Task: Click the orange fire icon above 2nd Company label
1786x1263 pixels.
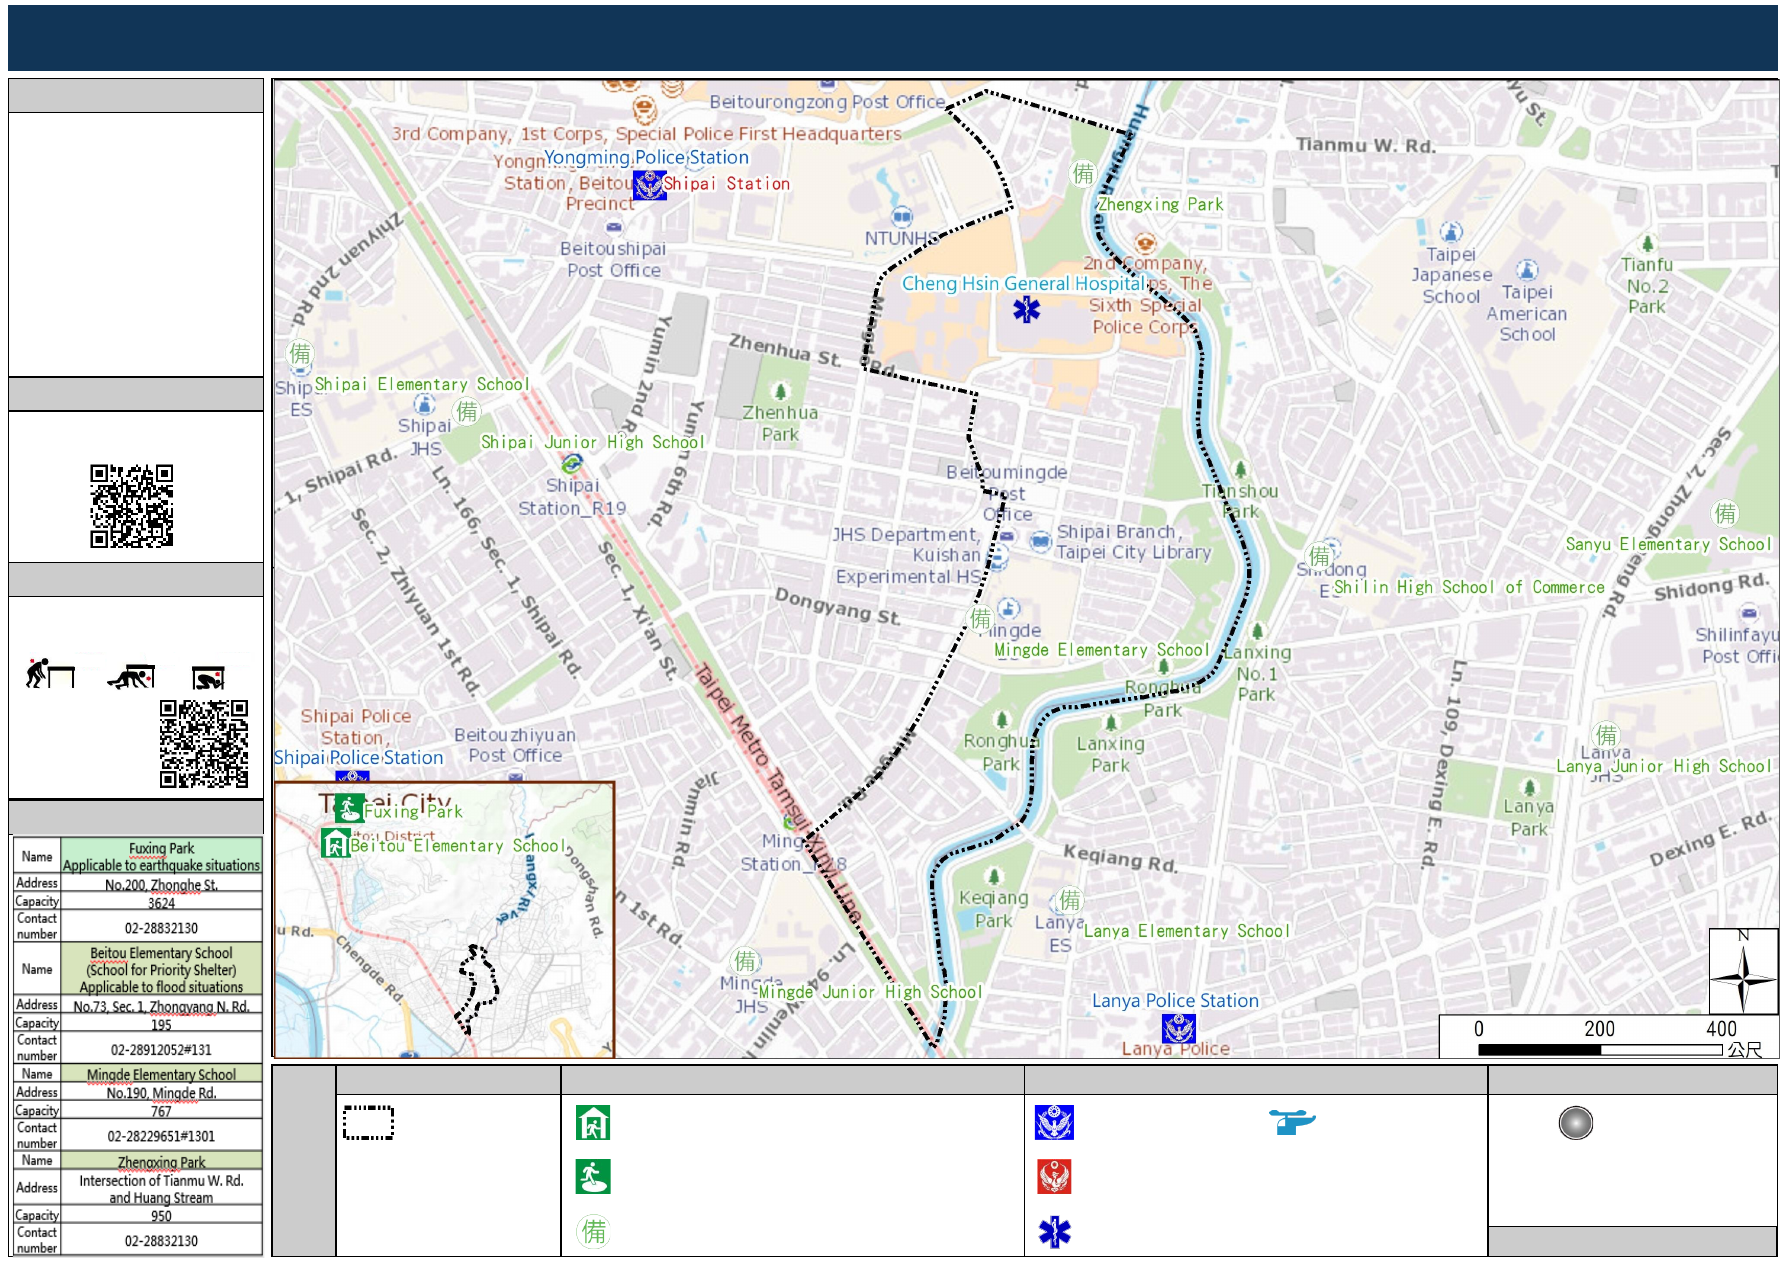Action: [x=1145, y=243]
